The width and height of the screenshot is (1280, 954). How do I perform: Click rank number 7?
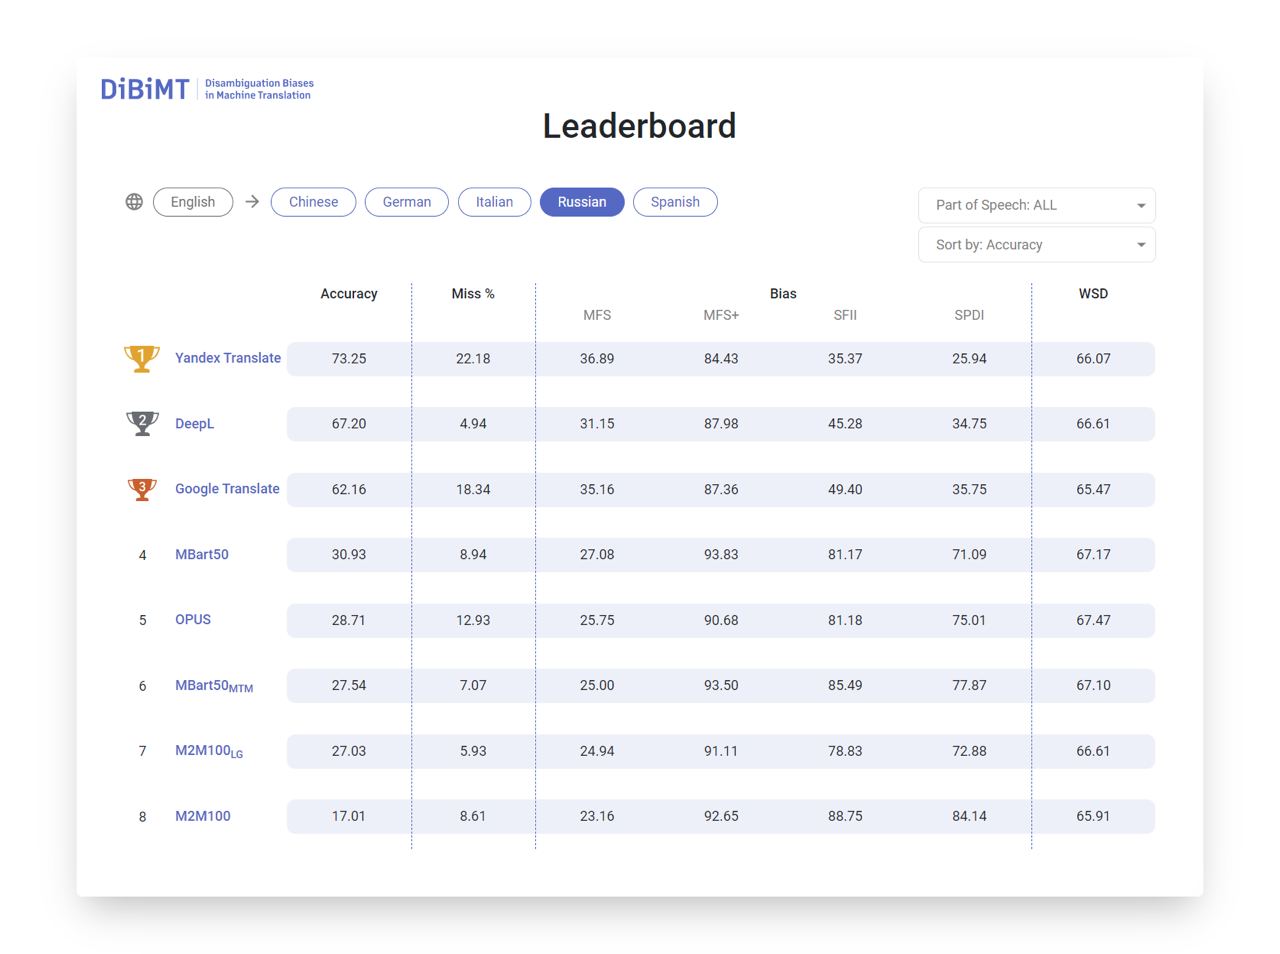pos(142,752)
